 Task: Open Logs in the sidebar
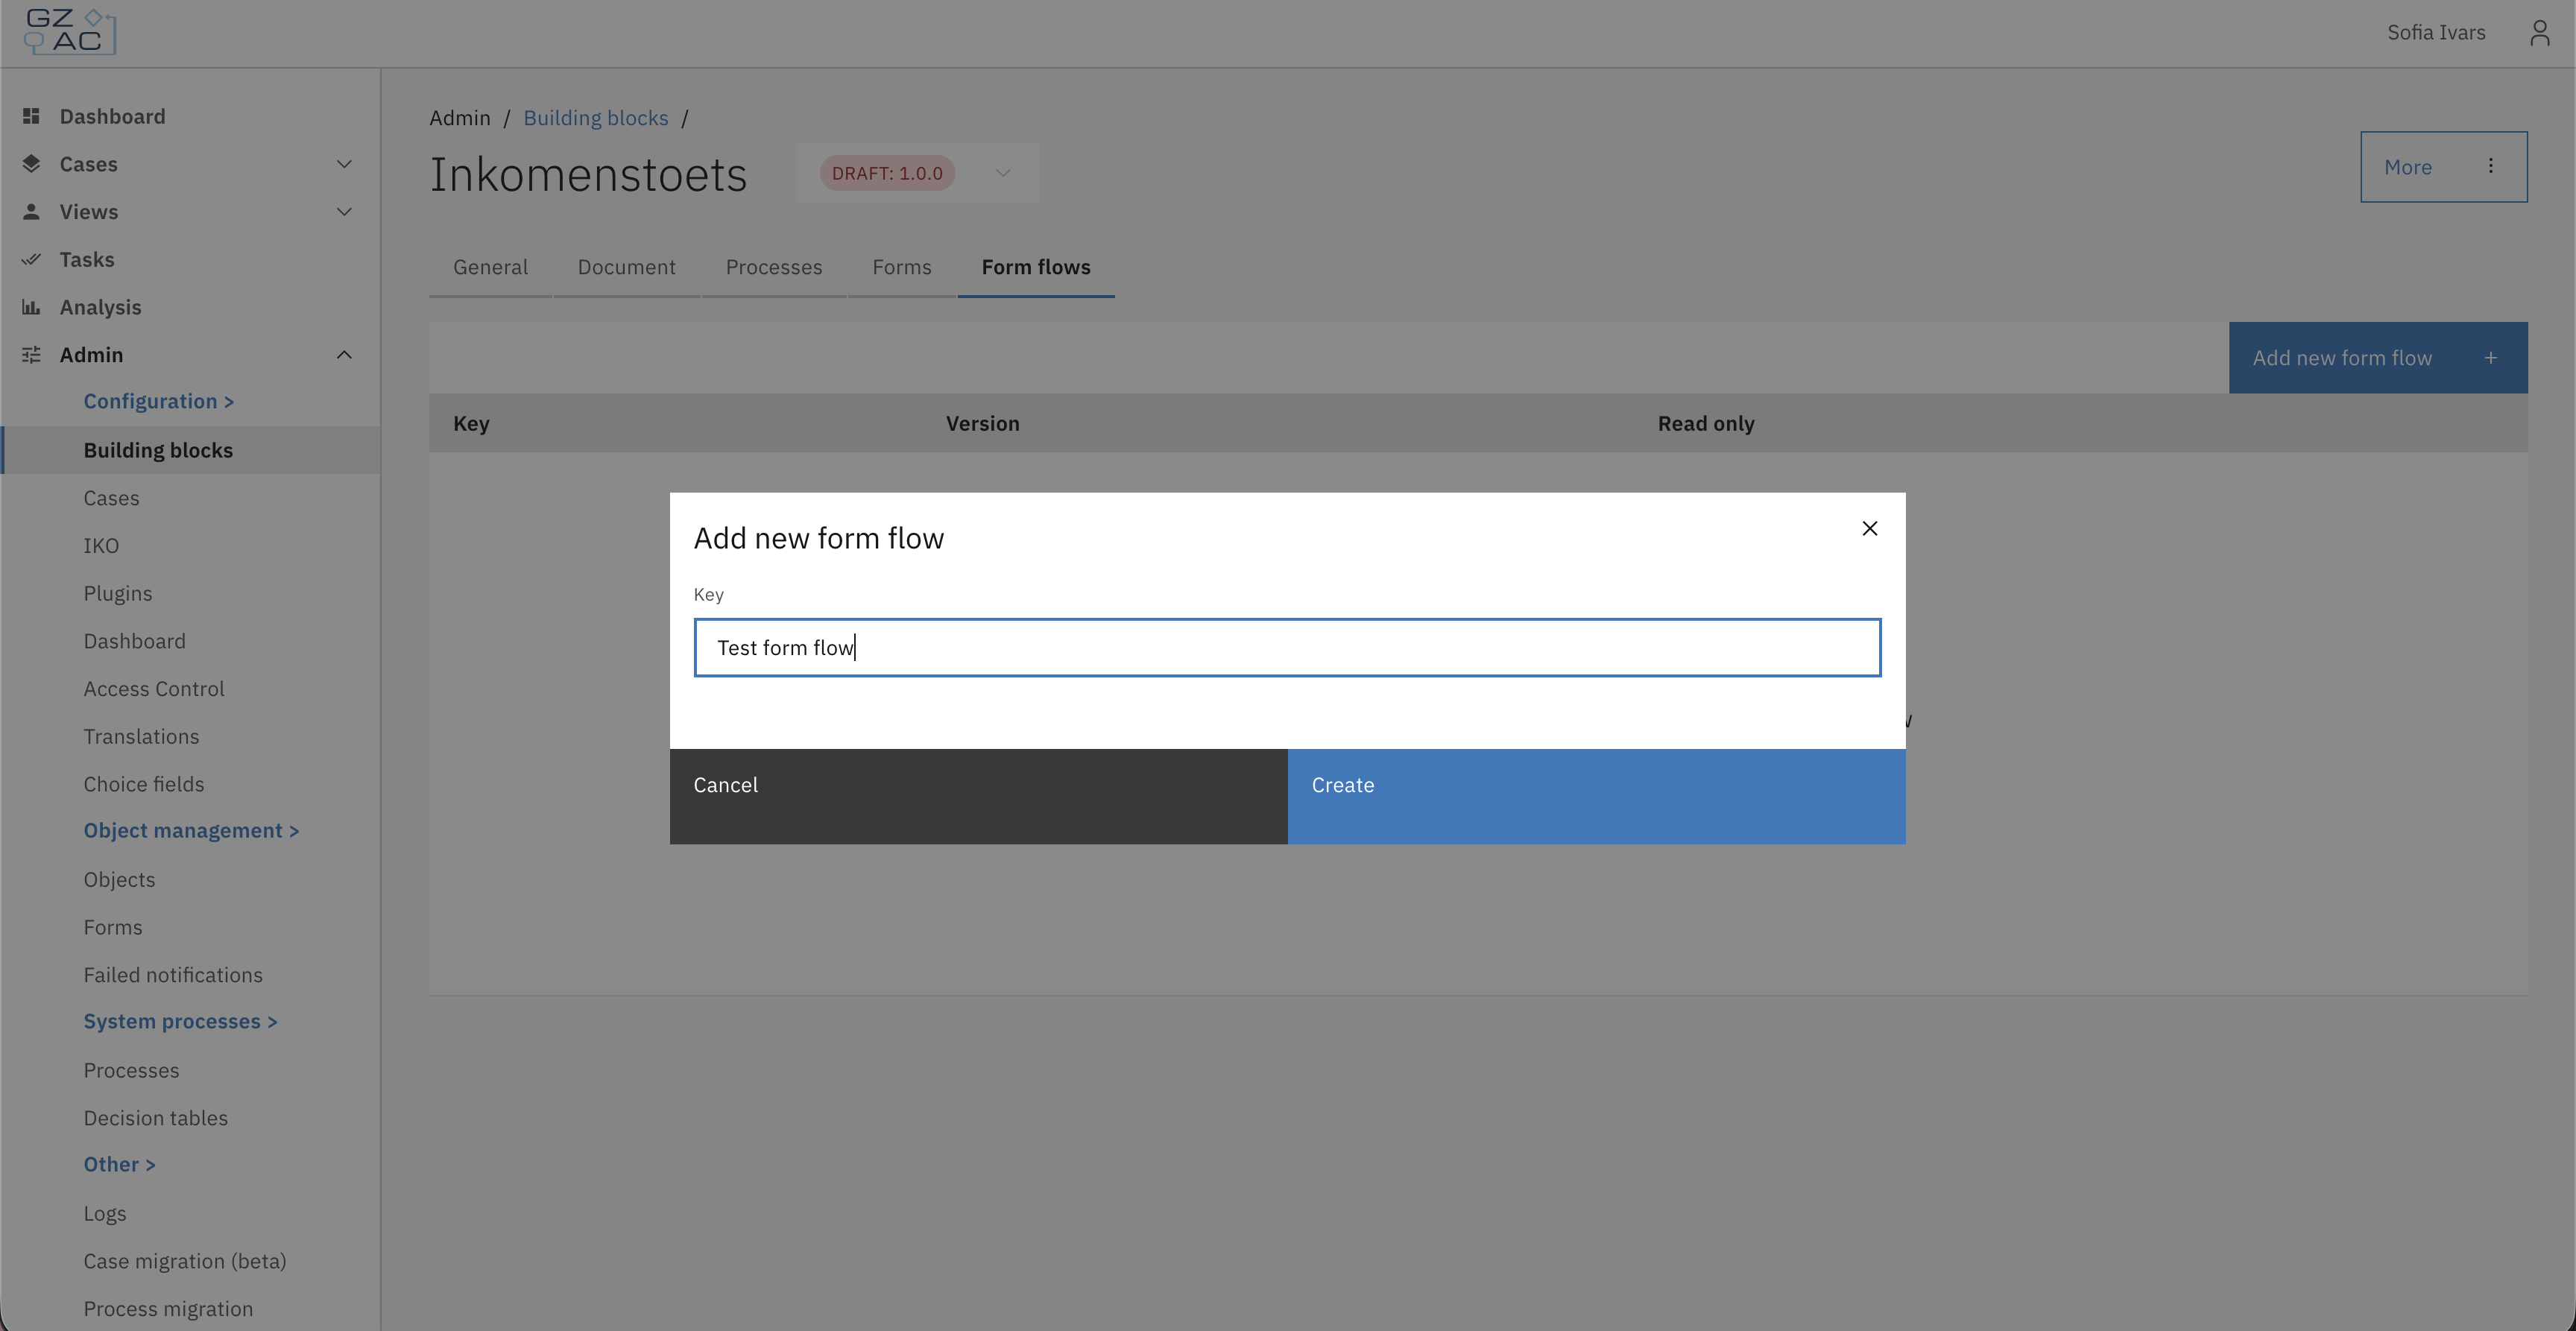click(x=105, y=1213)
